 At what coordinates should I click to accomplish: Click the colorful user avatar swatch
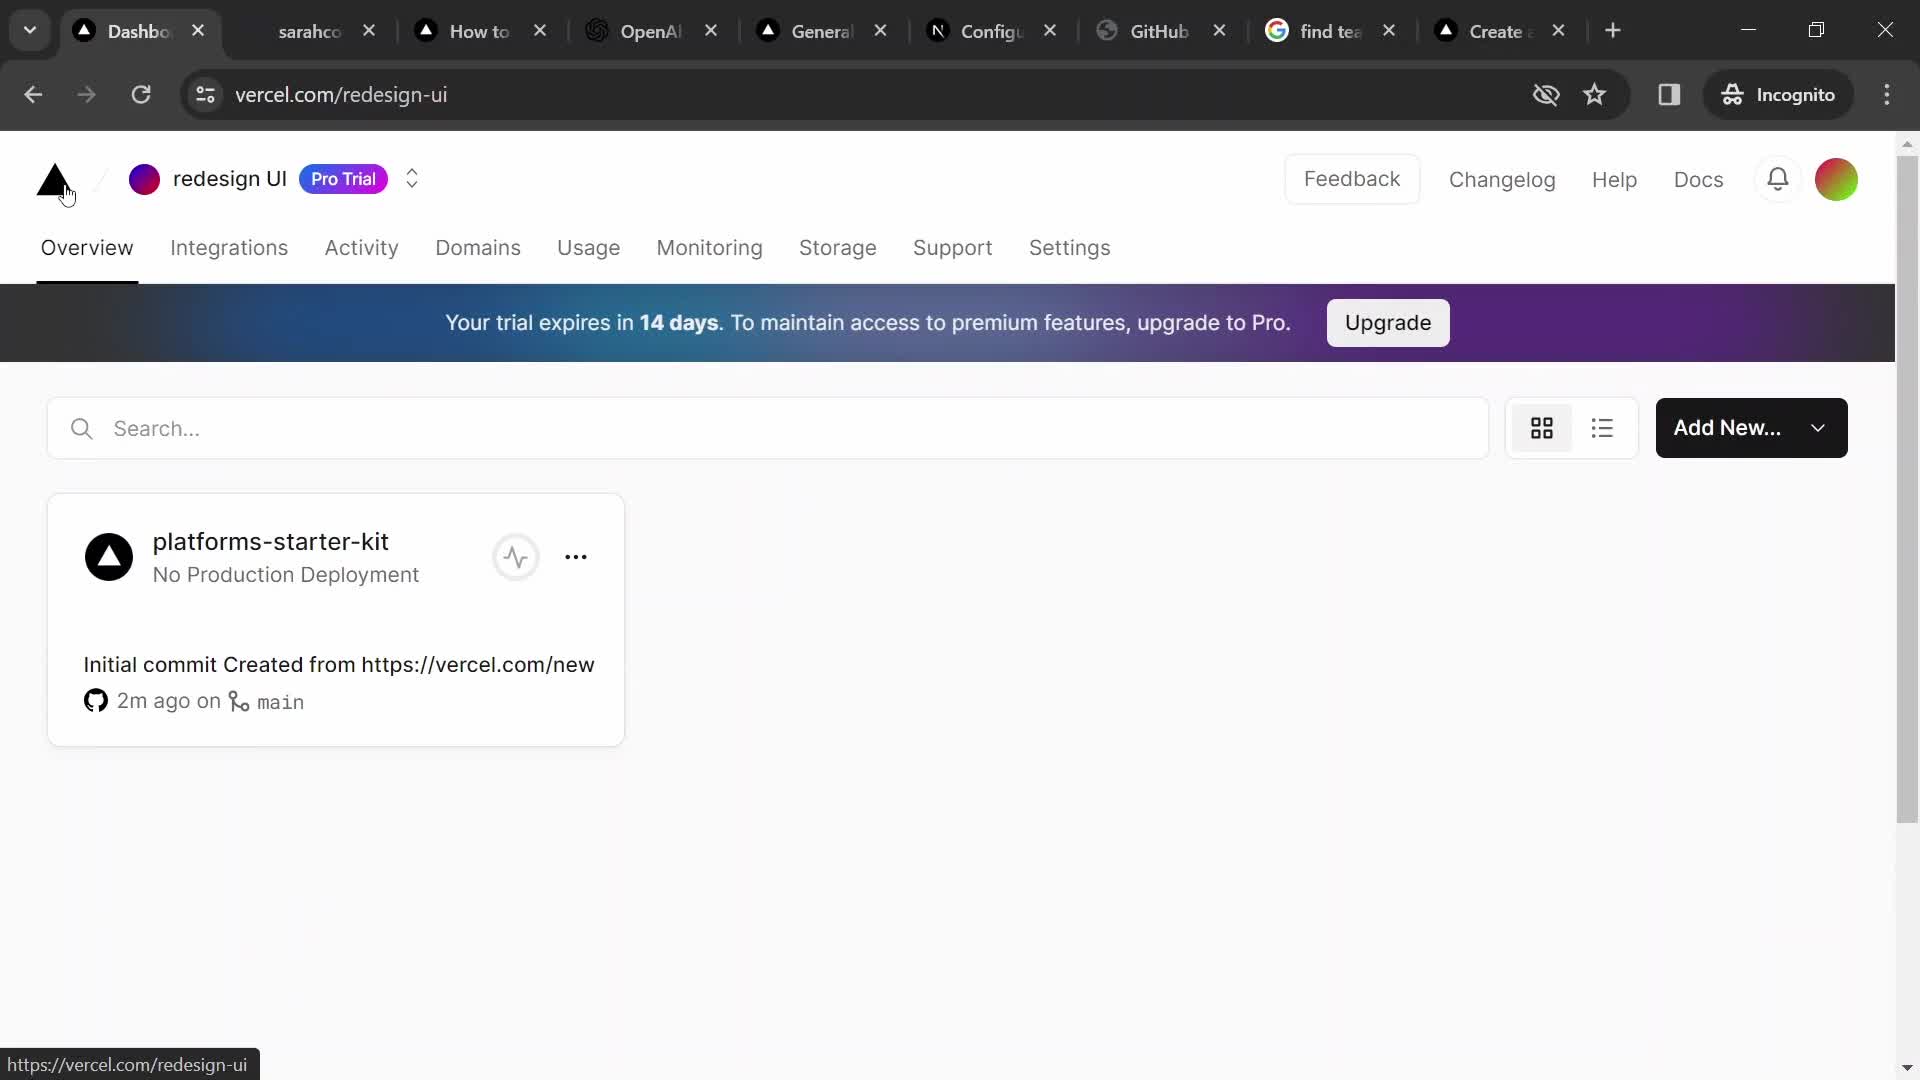pos(1837,178)
